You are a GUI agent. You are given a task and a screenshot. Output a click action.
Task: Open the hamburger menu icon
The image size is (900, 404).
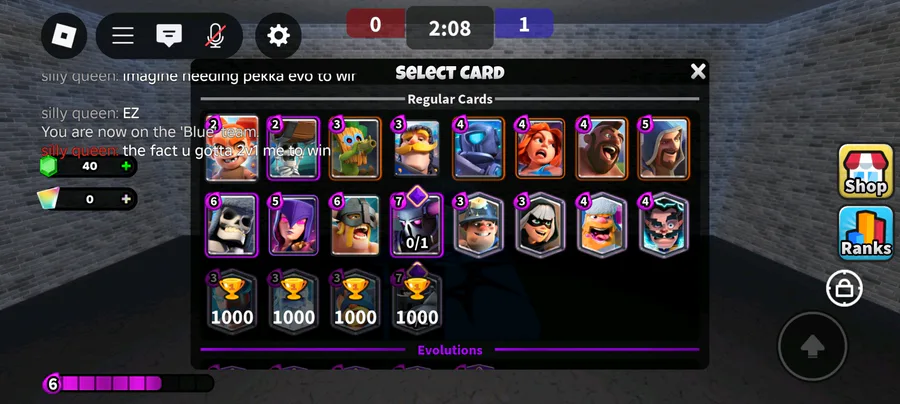point(123,36)
